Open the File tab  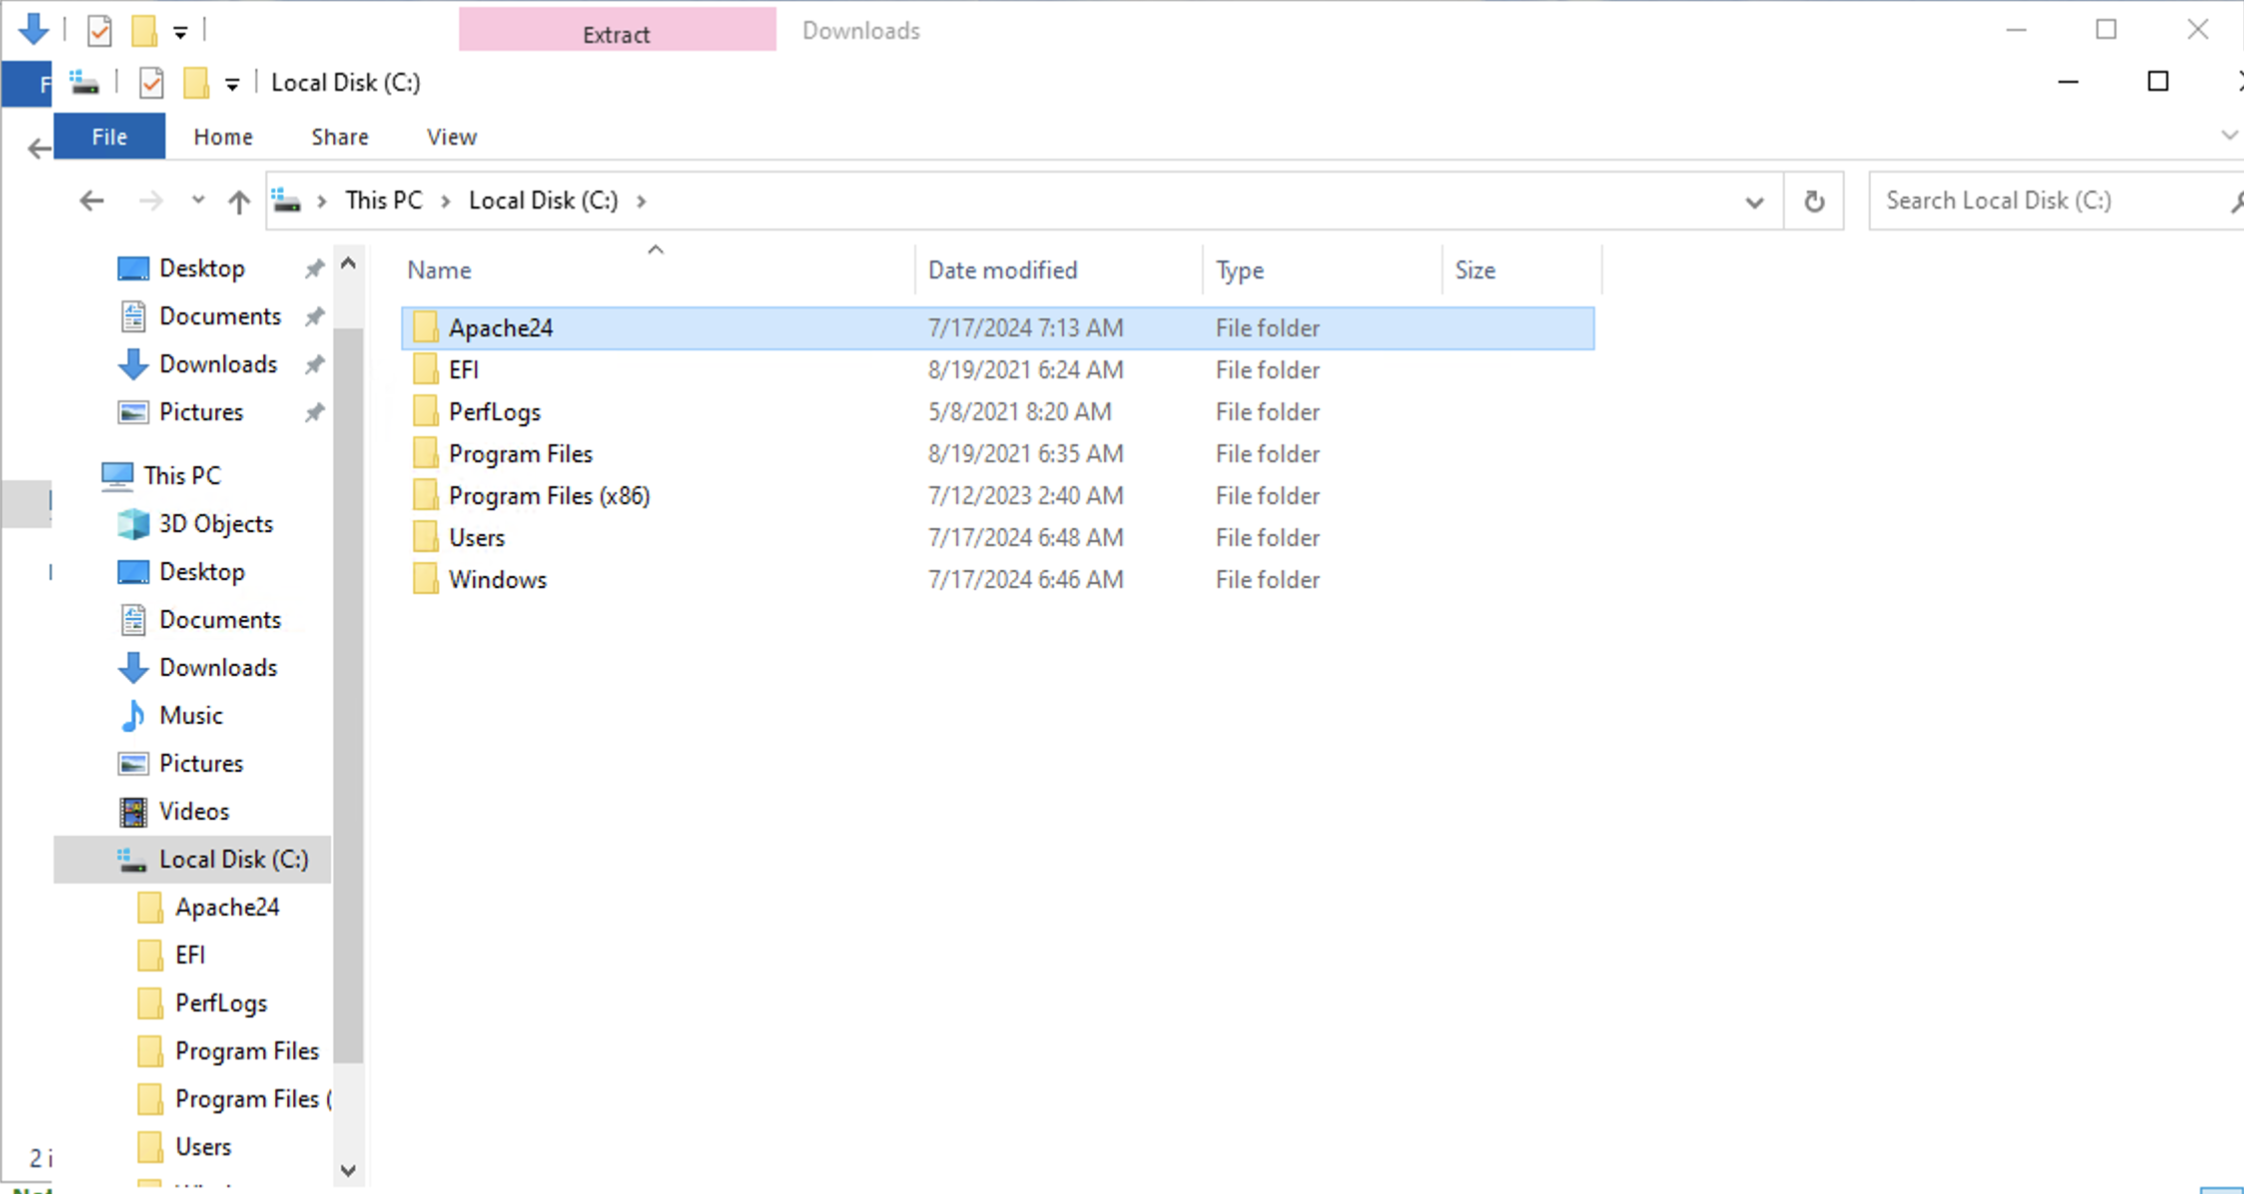coord(109,136)
